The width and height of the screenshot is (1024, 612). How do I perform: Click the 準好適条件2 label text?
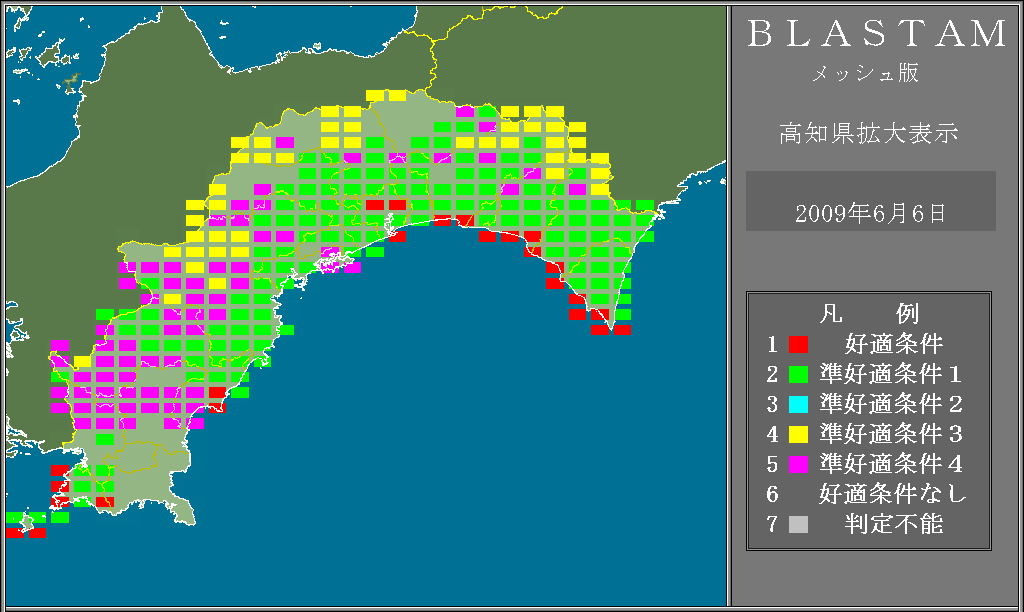891,405
